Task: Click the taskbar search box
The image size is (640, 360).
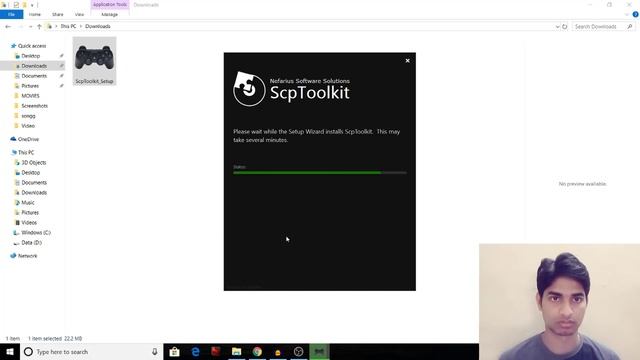Action: click(91, 351)
